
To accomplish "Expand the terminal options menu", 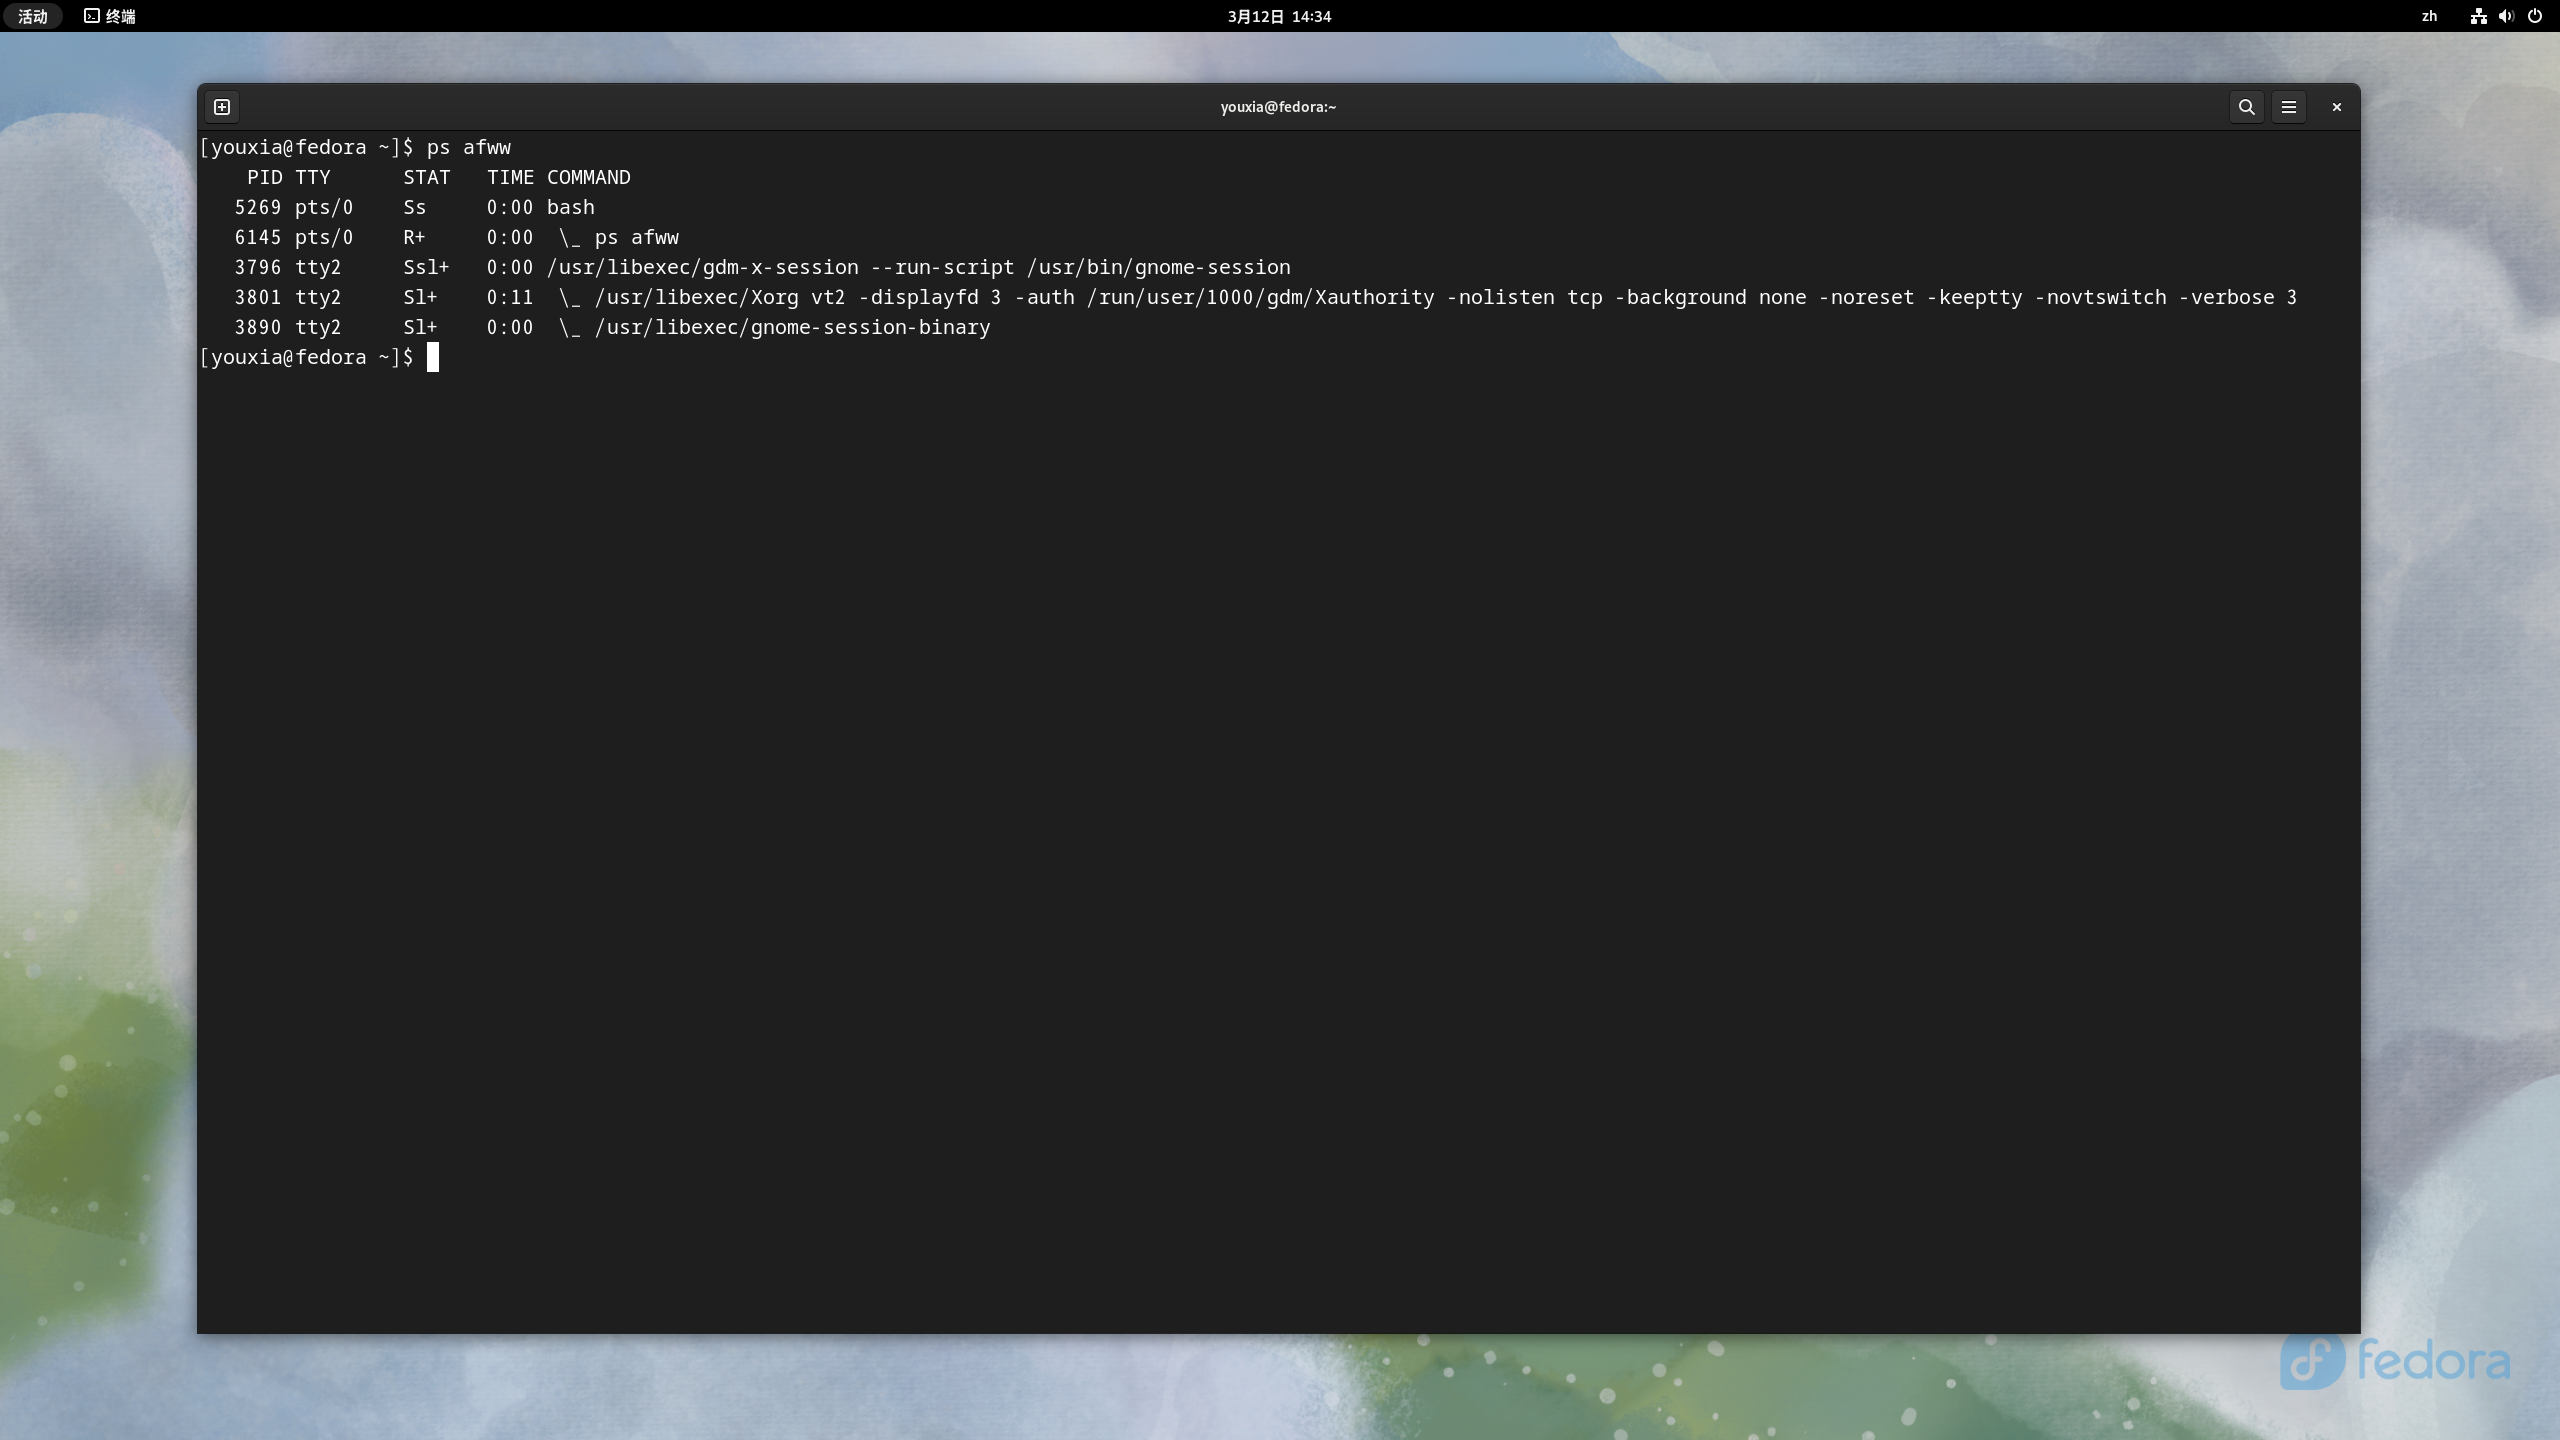I will coord(2289,107).
